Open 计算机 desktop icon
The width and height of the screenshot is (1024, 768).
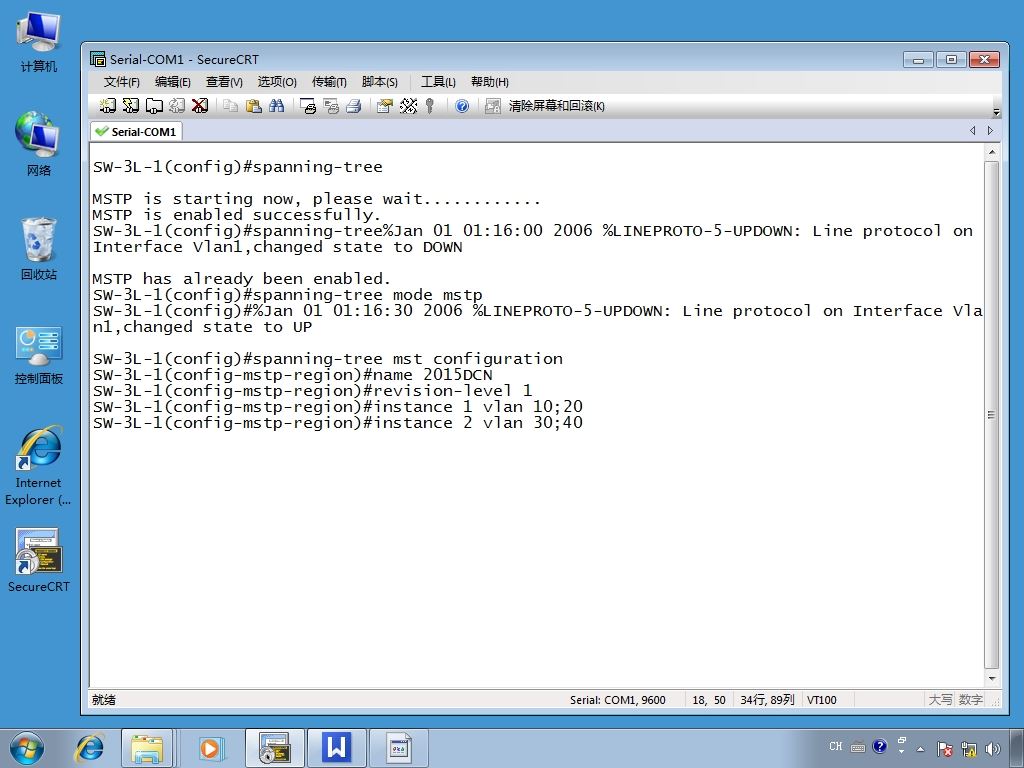tap(39, 41)
